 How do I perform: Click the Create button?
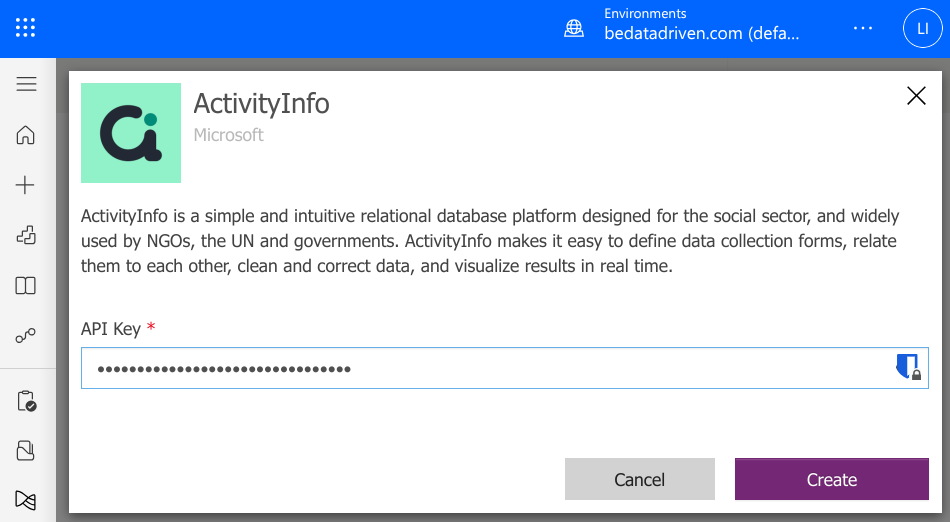831,479
